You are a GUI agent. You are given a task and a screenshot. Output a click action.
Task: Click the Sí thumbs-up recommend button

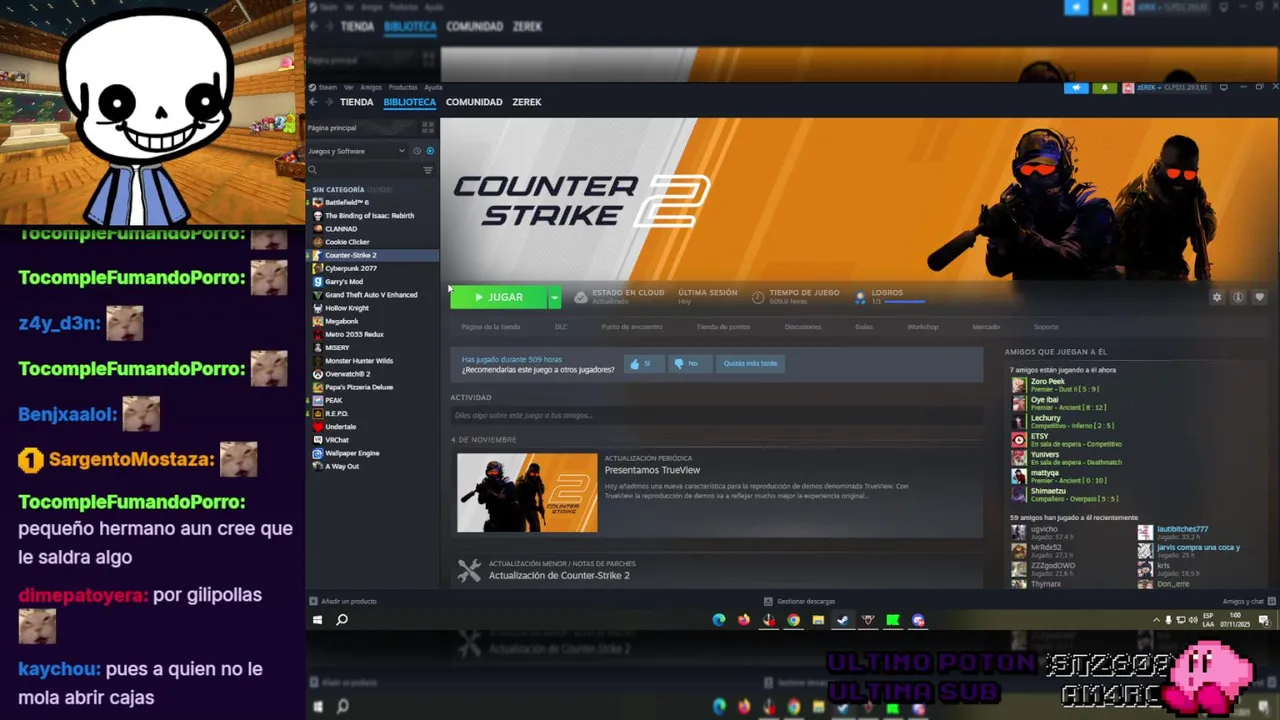click(x=644, y=364)
